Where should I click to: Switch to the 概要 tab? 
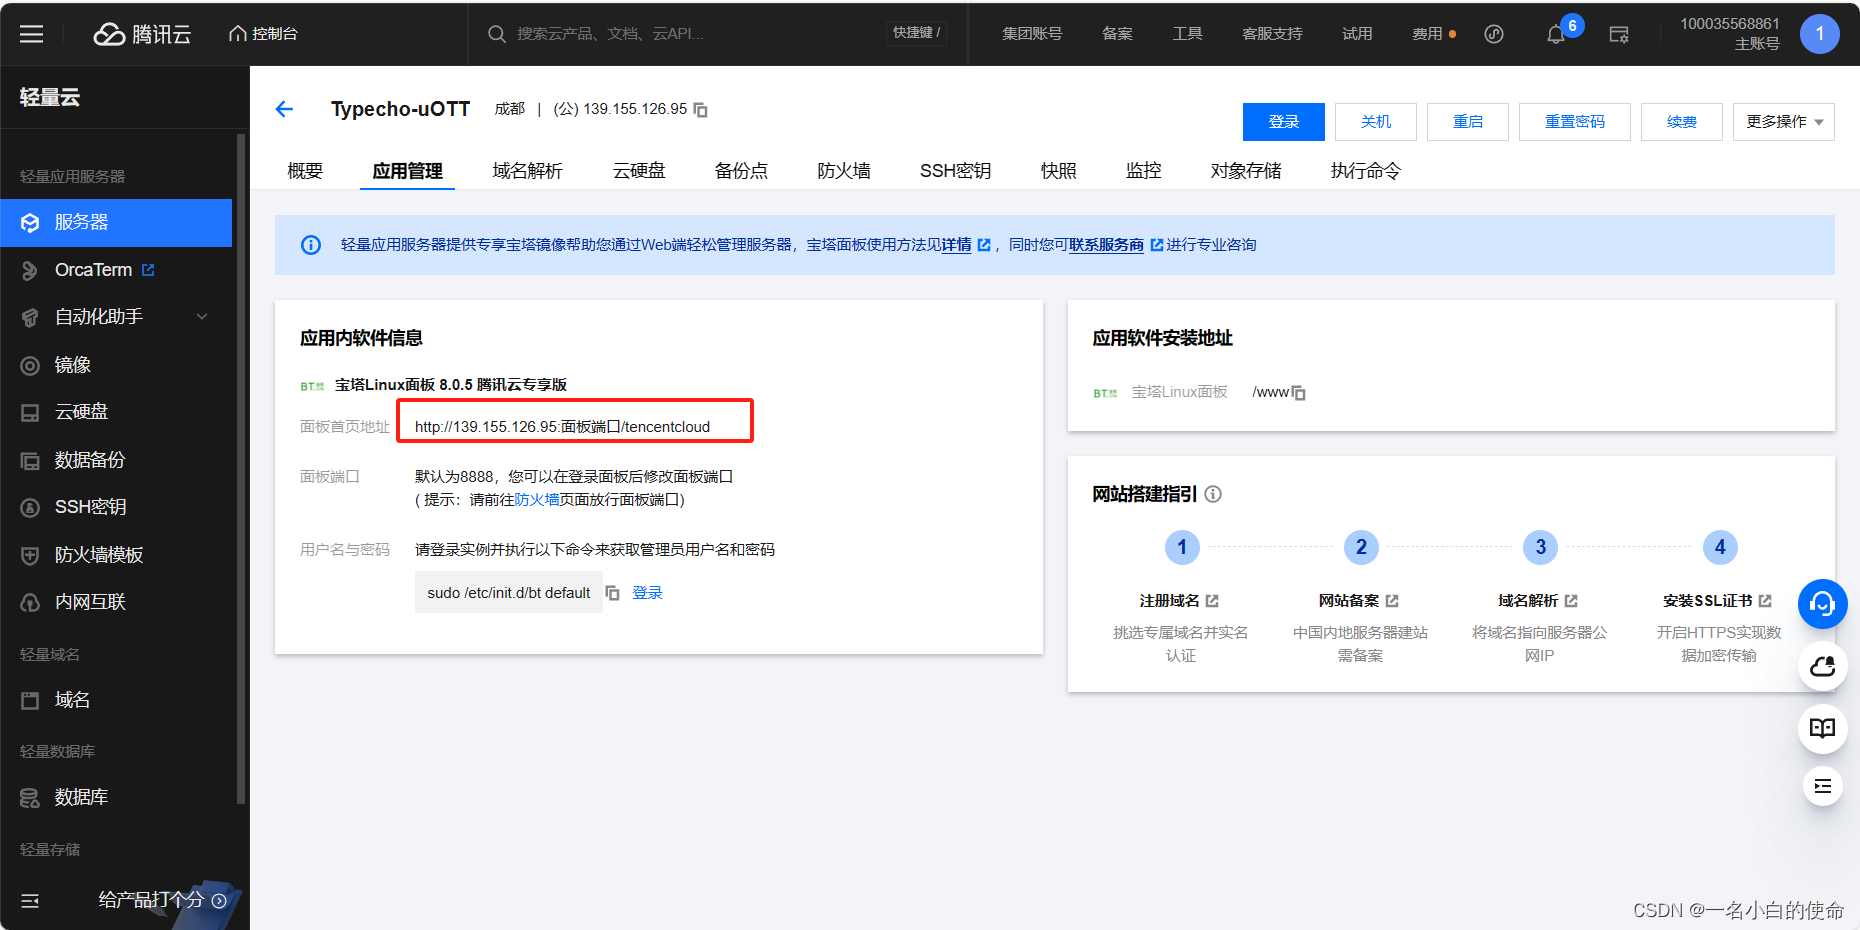pos(305,171)
